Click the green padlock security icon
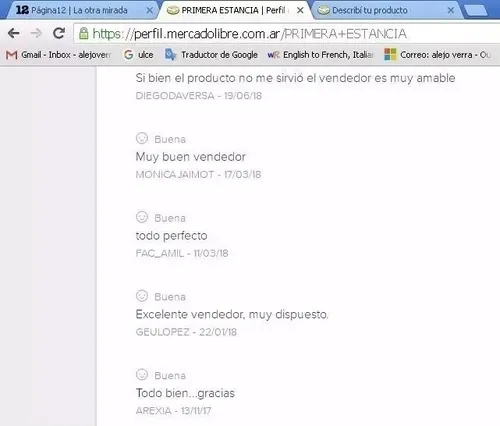Viewport: 500px width, 426px height. [x=83, y=33]
